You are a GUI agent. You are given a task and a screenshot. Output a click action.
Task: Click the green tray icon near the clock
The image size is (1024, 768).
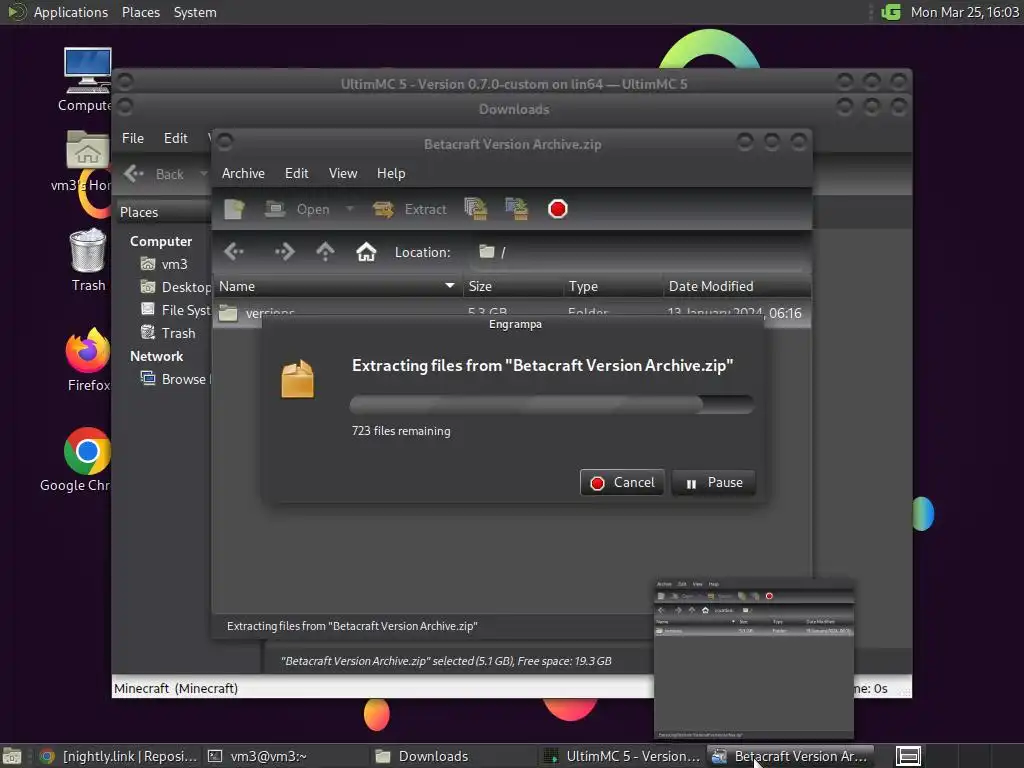[x=891, y=12]
